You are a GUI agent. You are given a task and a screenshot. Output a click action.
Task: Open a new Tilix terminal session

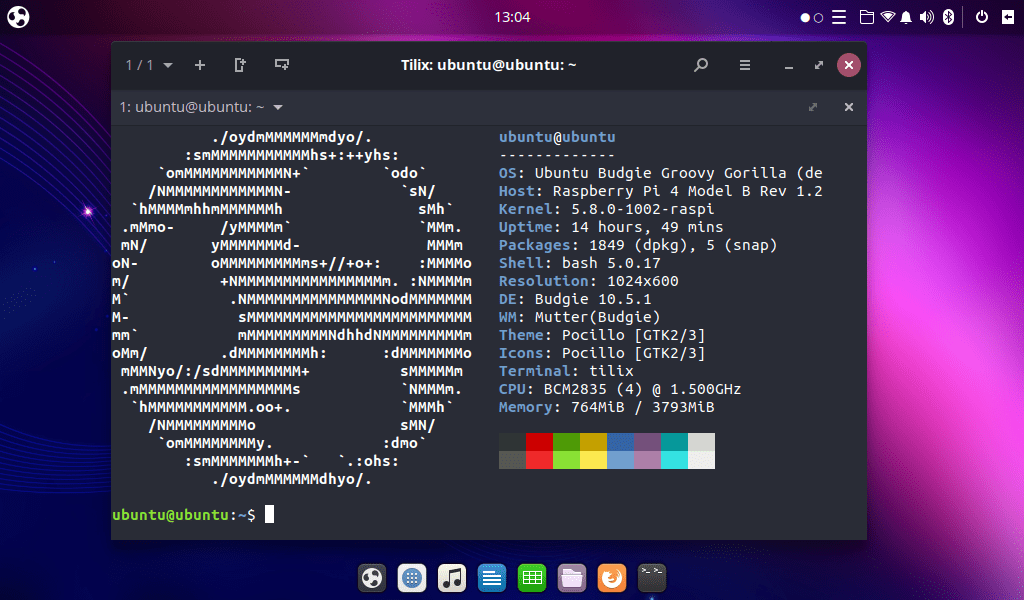point(199,65)
